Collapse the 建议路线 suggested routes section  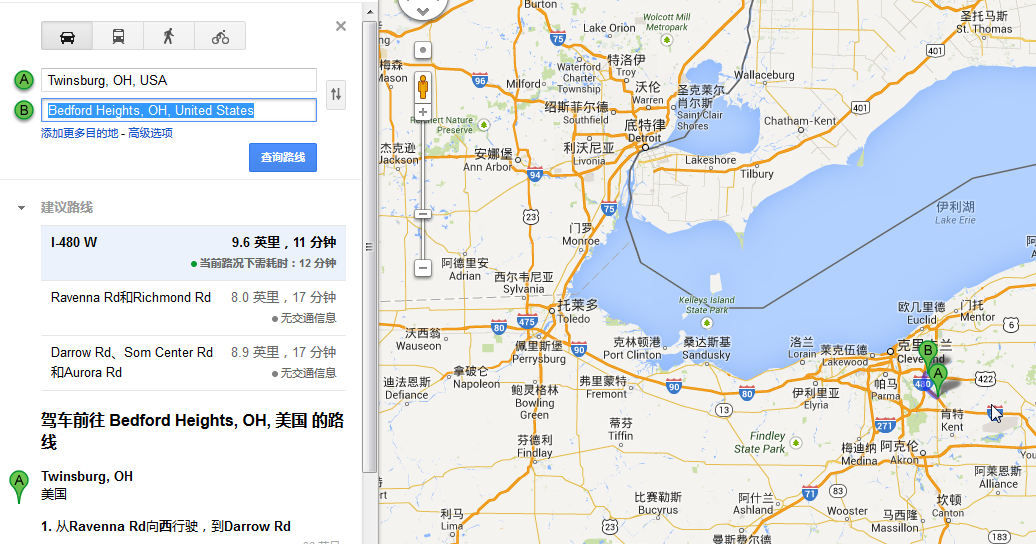point(22,208)
